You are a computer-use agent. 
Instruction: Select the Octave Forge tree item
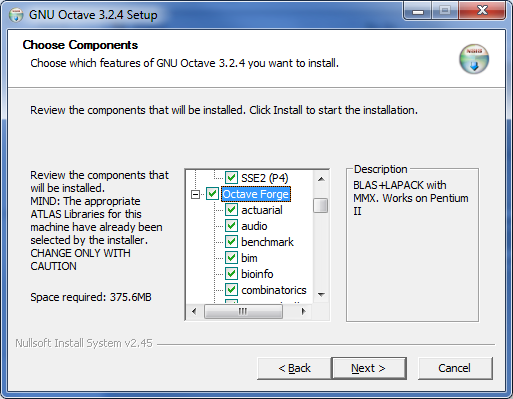pyautogui.click(x=256, y=194)
